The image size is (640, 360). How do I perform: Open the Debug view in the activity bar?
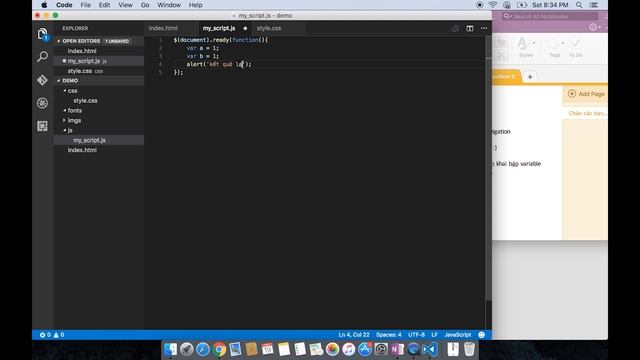pos(42,103)
